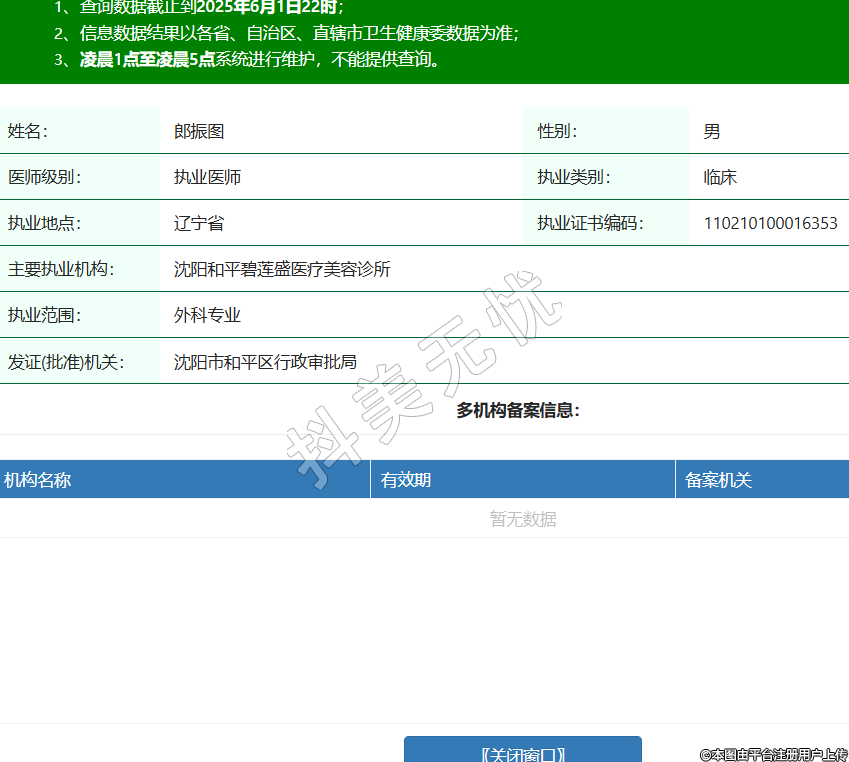Click the 有效期 column header
The height and width of the screenshot is (762, 849).
point(406,480)
